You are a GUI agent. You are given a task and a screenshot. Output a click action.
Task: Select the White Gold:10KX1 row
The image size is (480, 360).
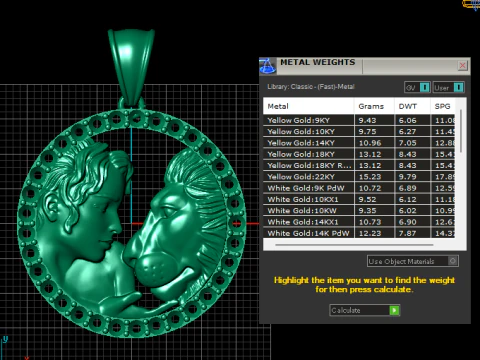tap(359, 200)
